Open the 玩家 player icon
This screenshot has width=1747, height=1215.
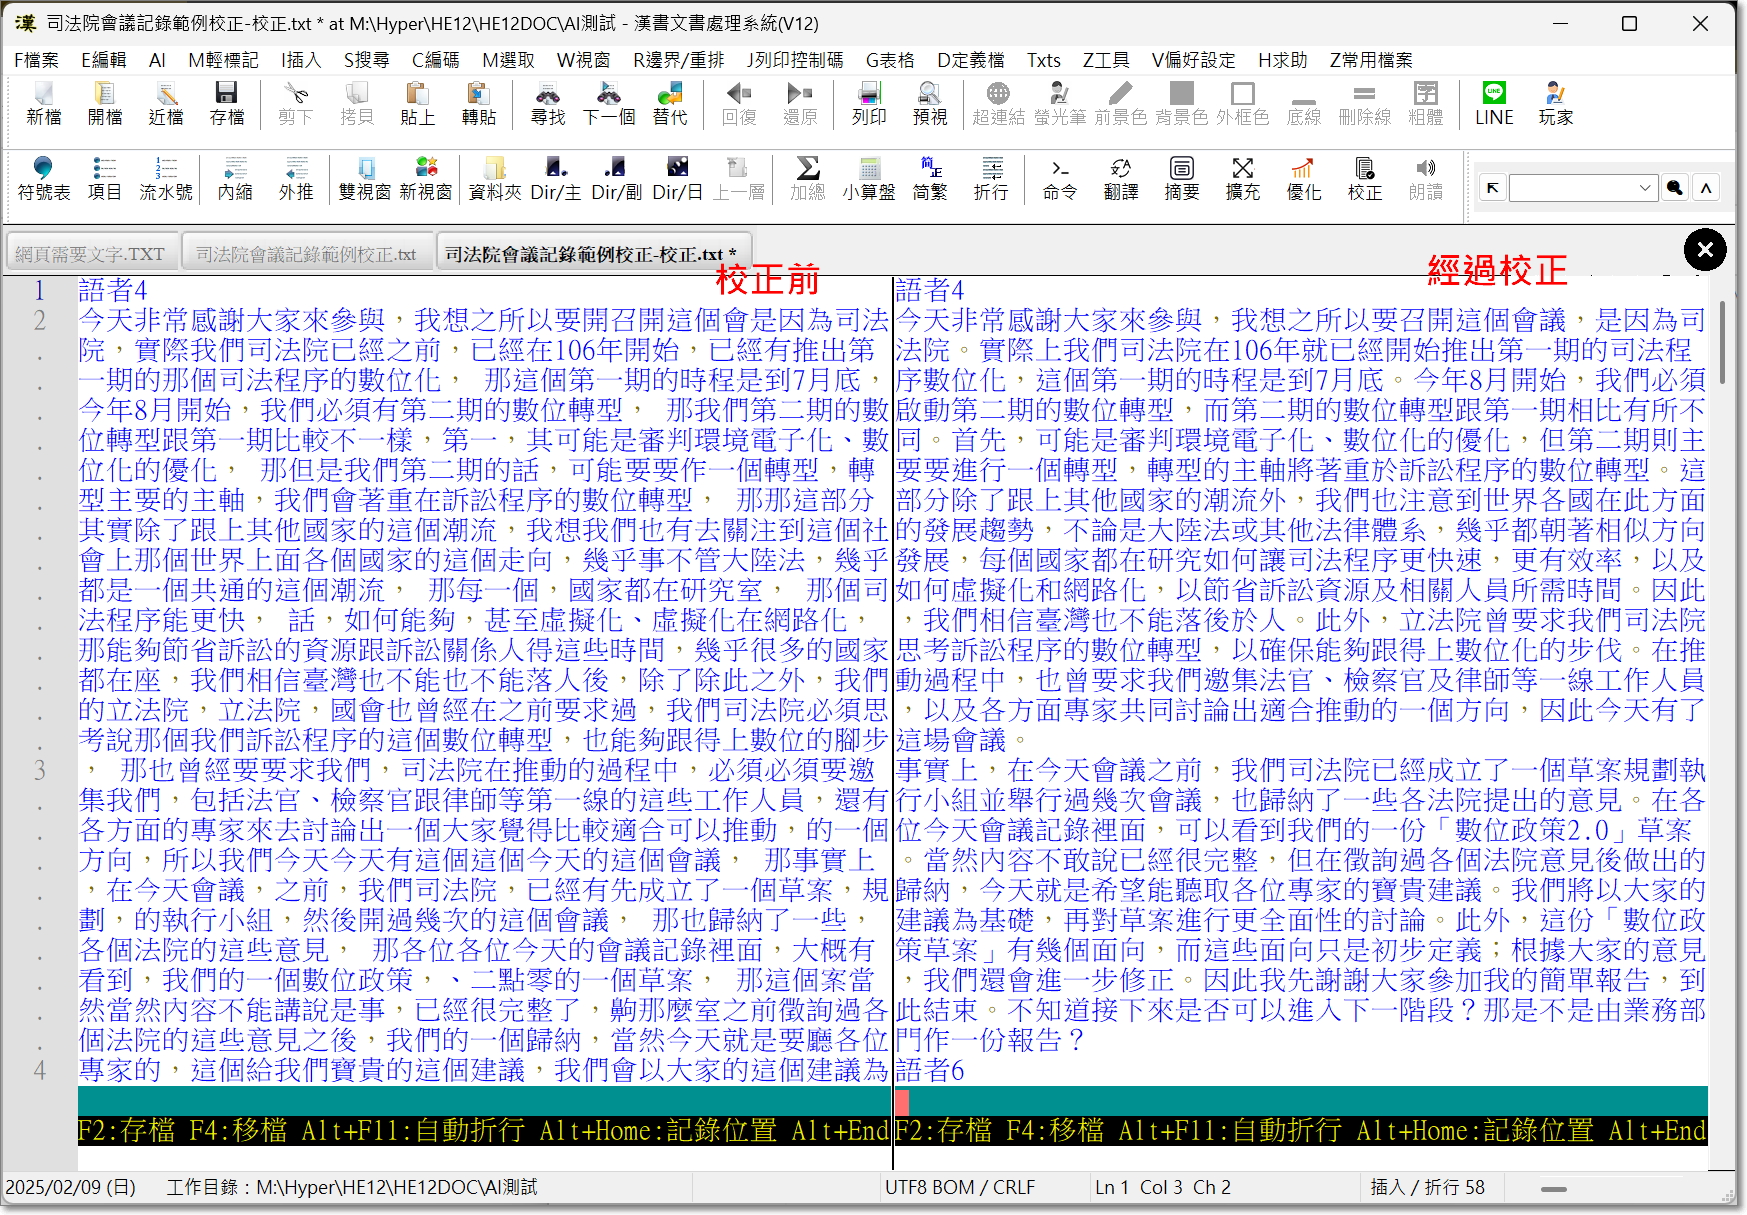tap(1556, 104)
